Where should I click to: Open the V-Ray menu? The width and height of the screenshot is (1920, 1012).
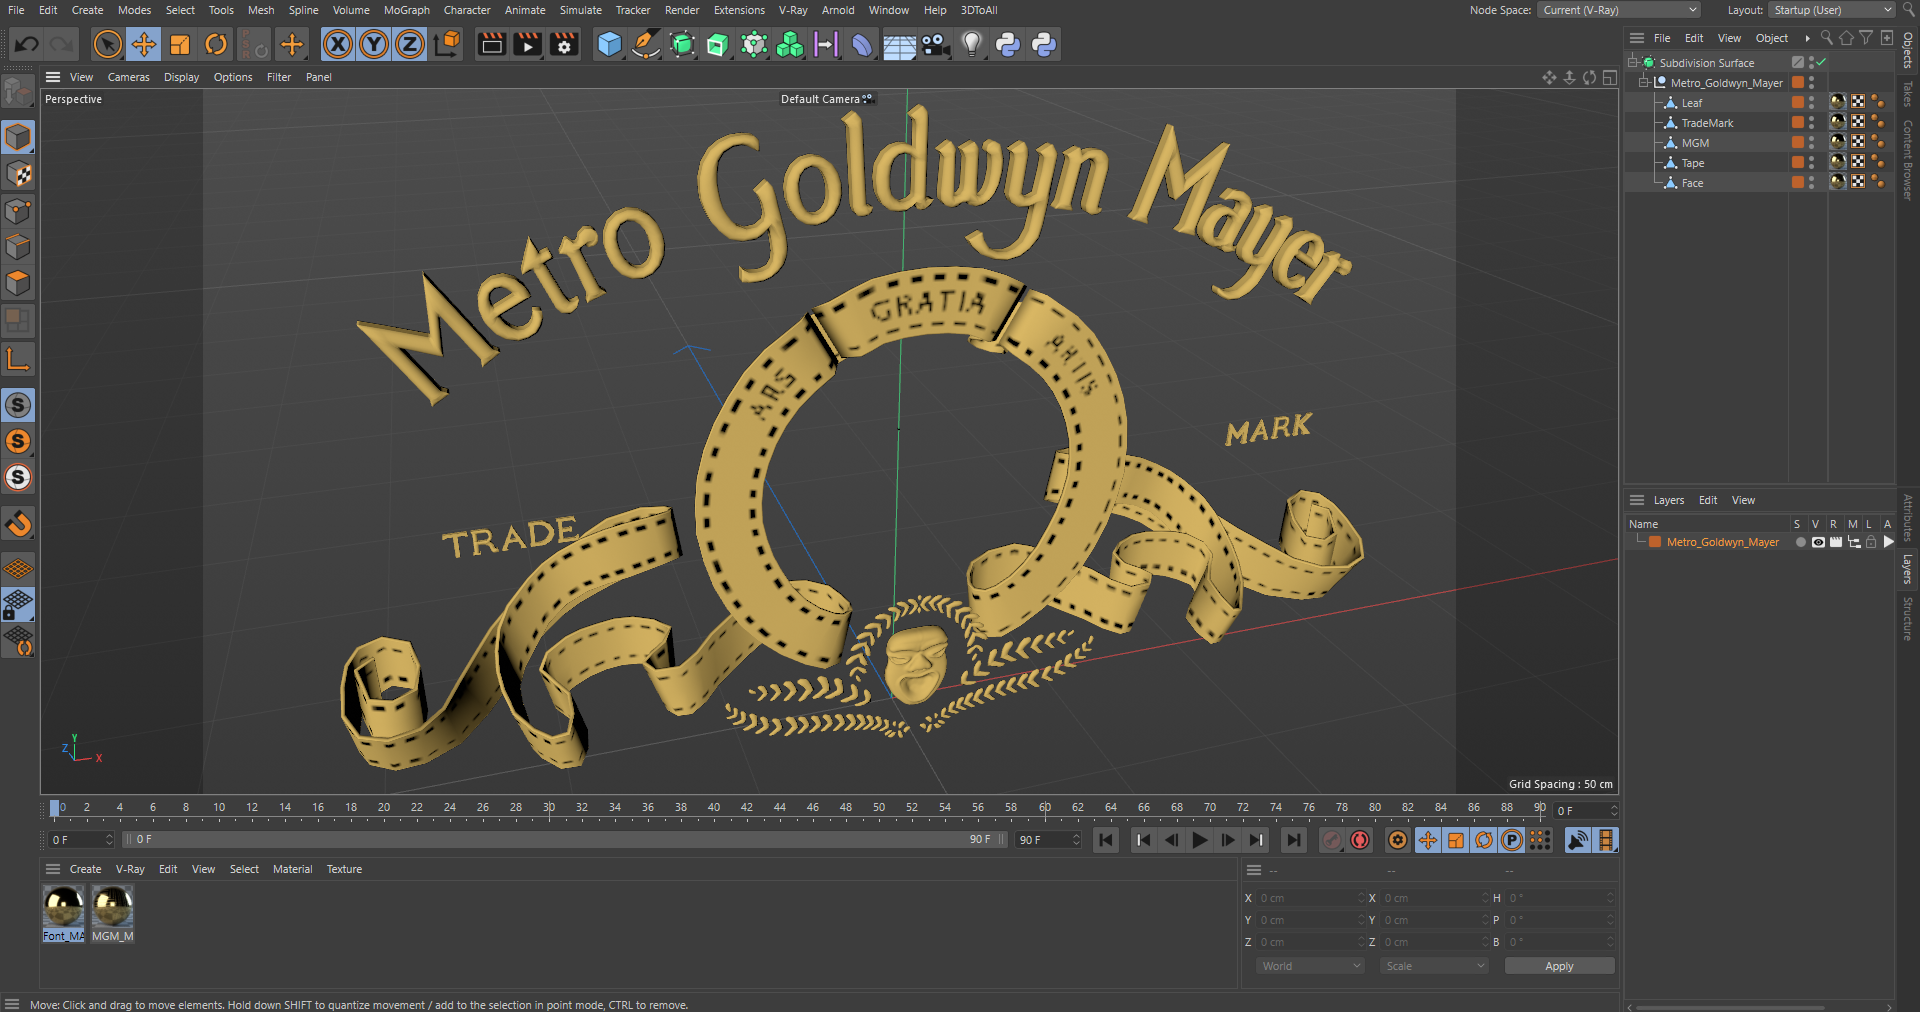tap(793, 10)
